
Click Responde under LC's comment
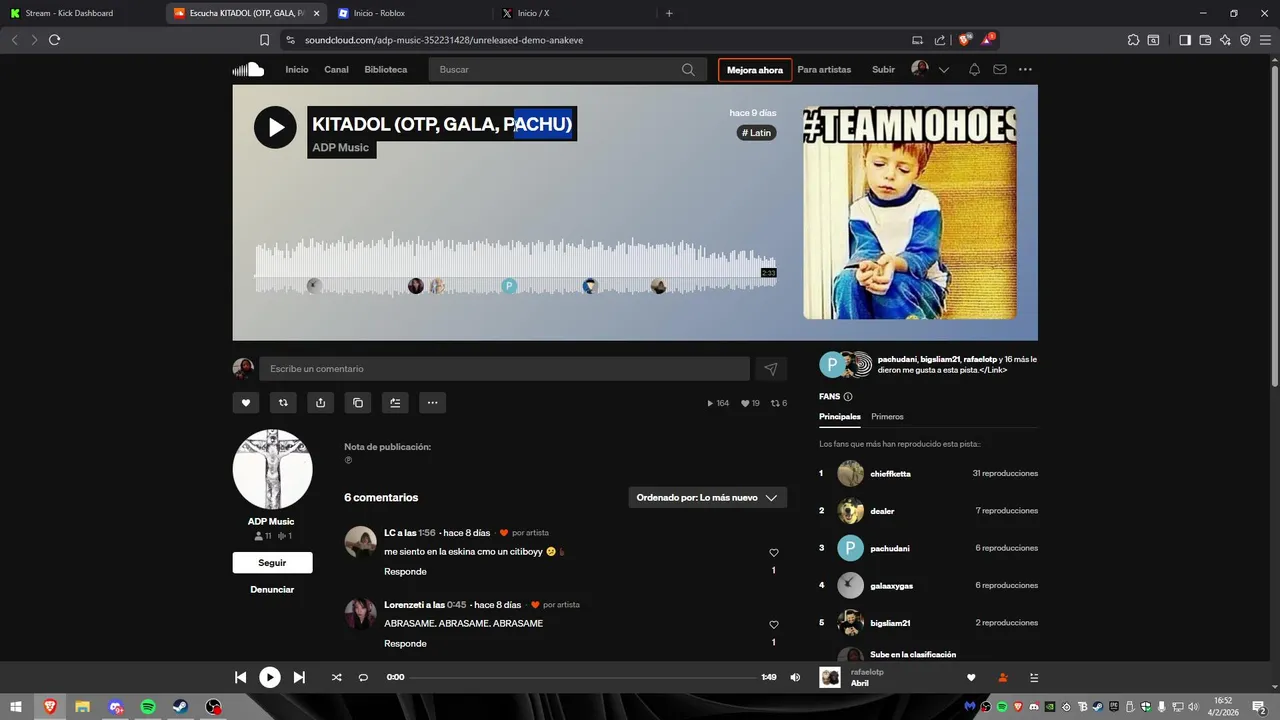point(405,572)
